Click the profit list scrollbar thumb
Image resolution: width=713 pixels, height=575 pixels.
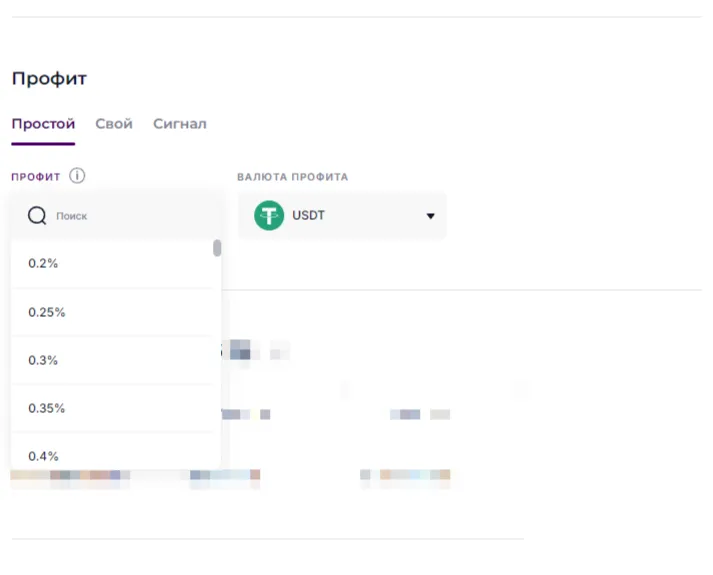coord(217,248)
